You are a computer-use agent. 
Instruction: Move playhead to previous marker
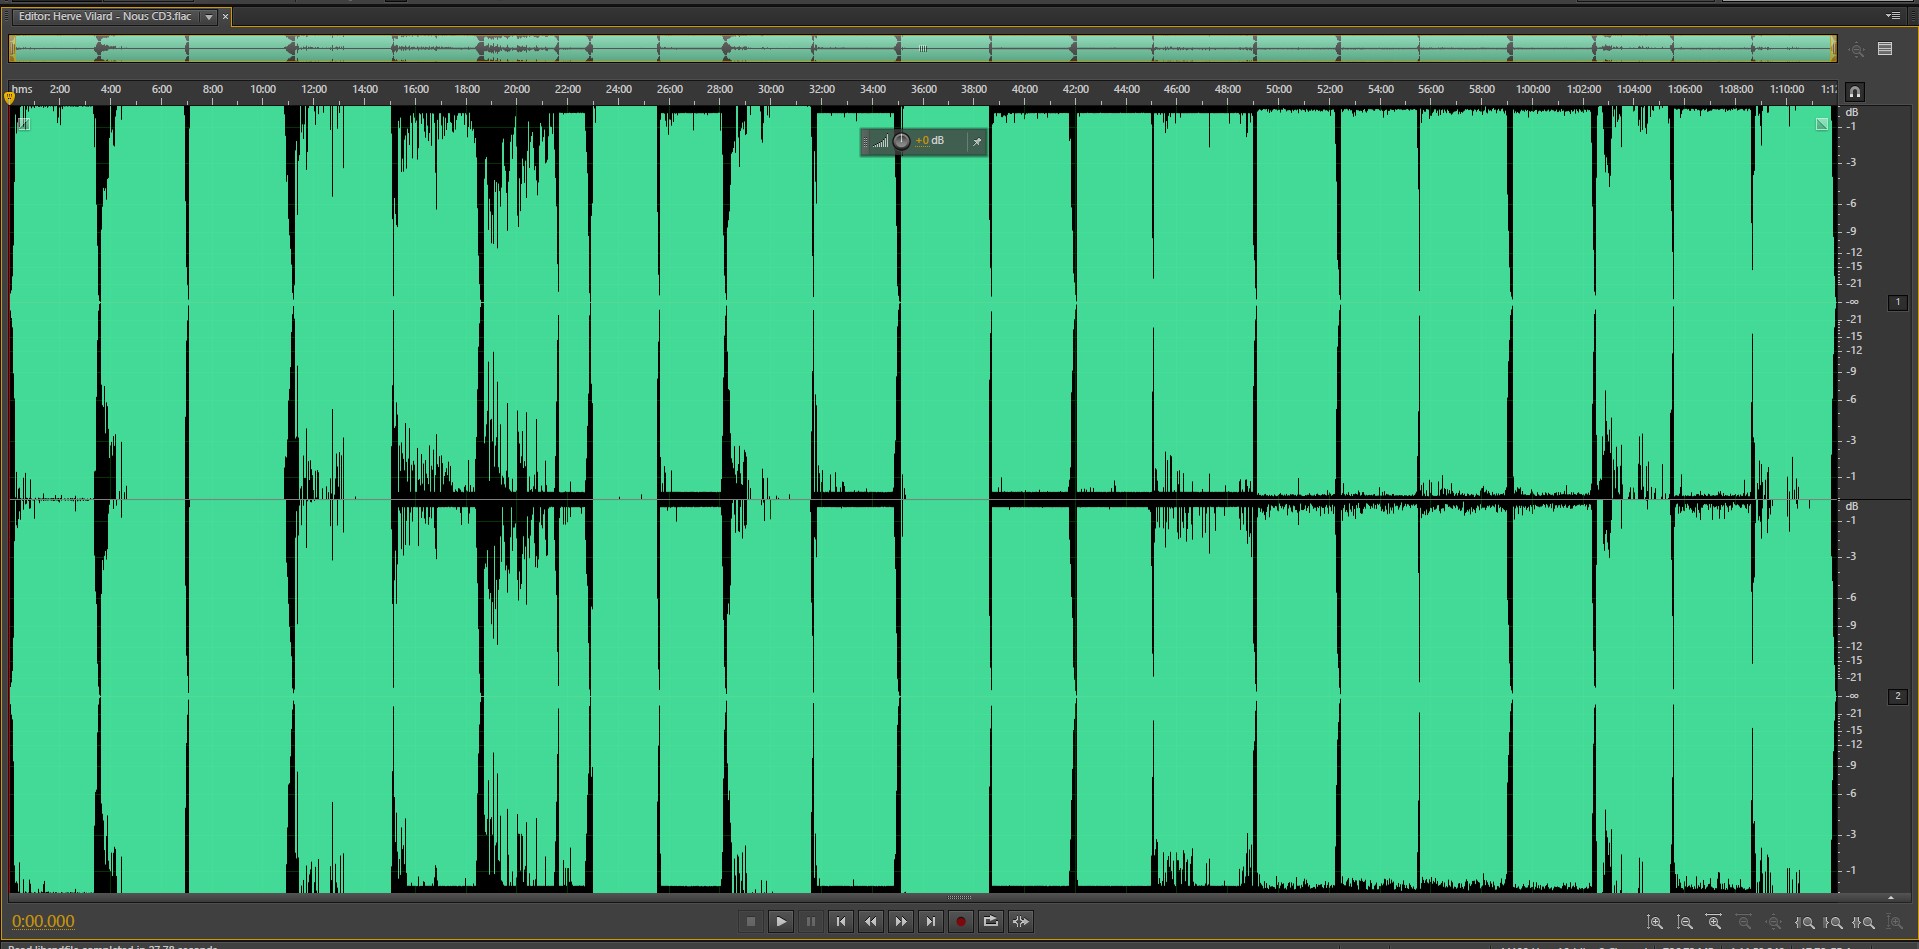(841, 921)
